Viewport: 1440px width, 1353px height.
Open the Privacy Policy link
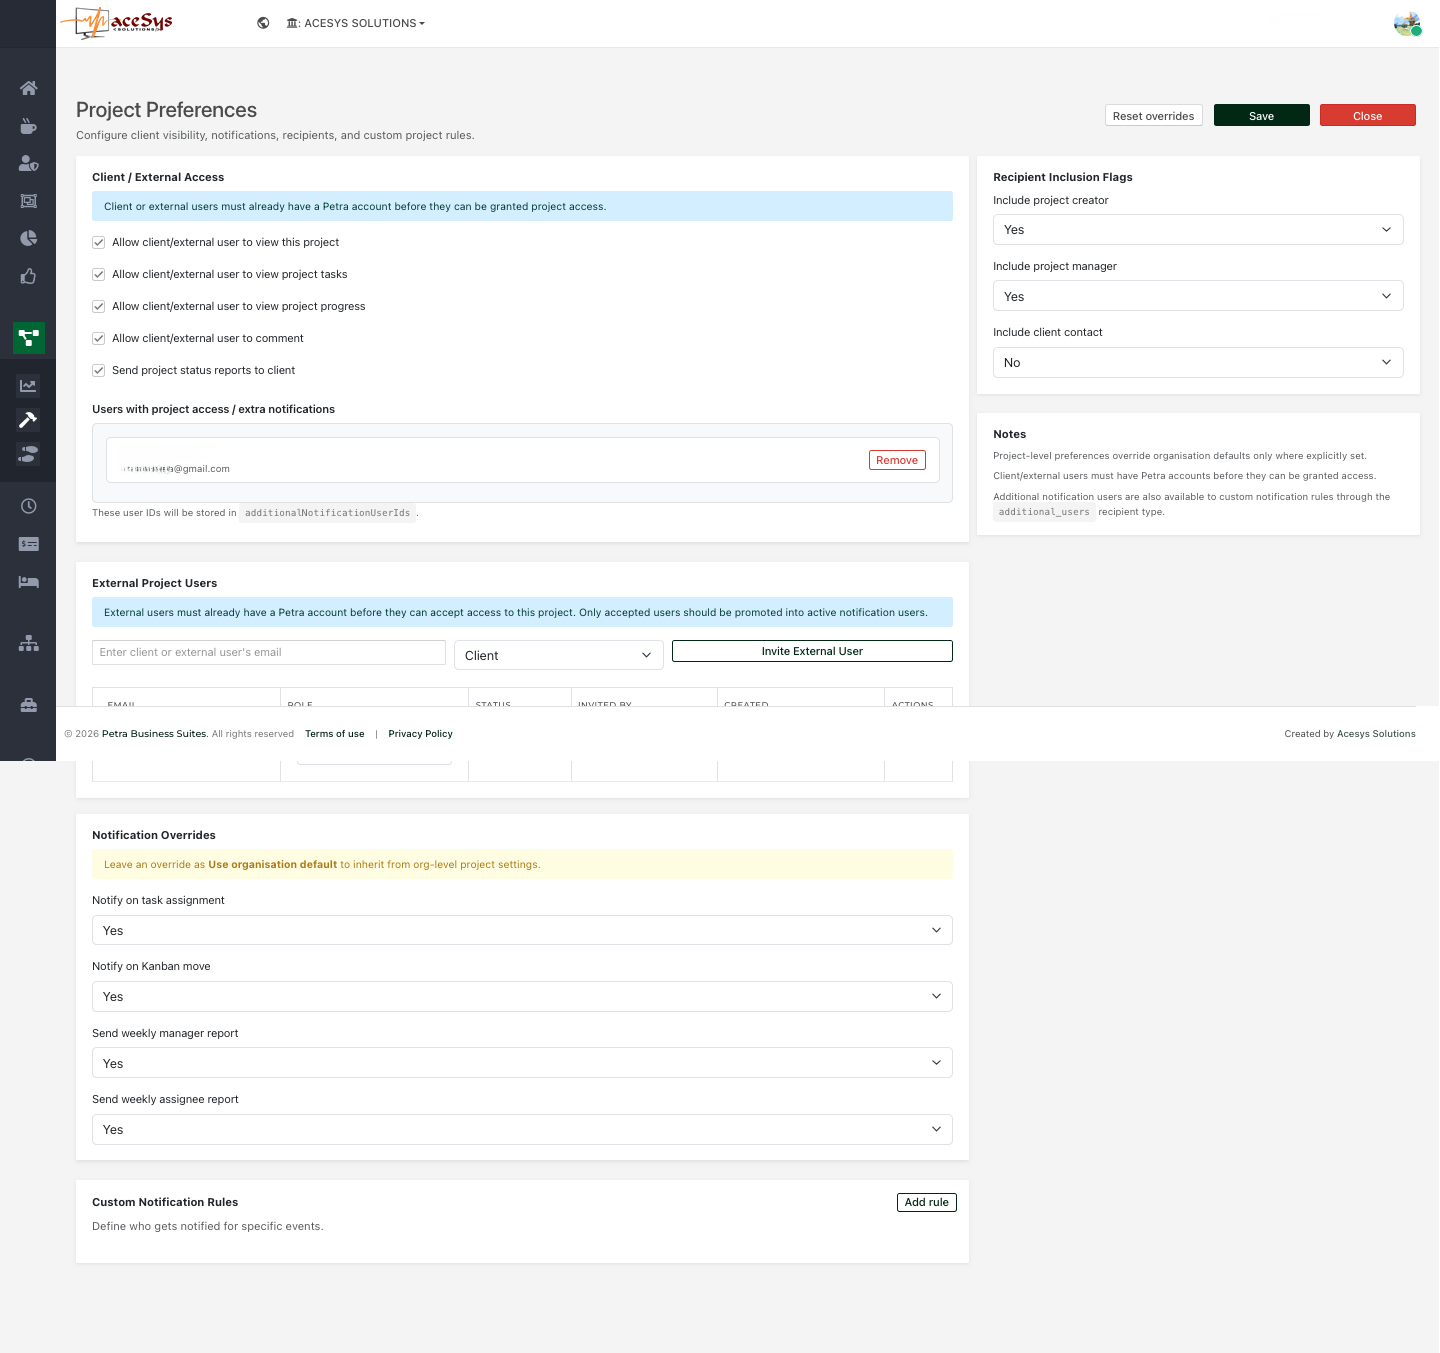(x=420, y=733)
